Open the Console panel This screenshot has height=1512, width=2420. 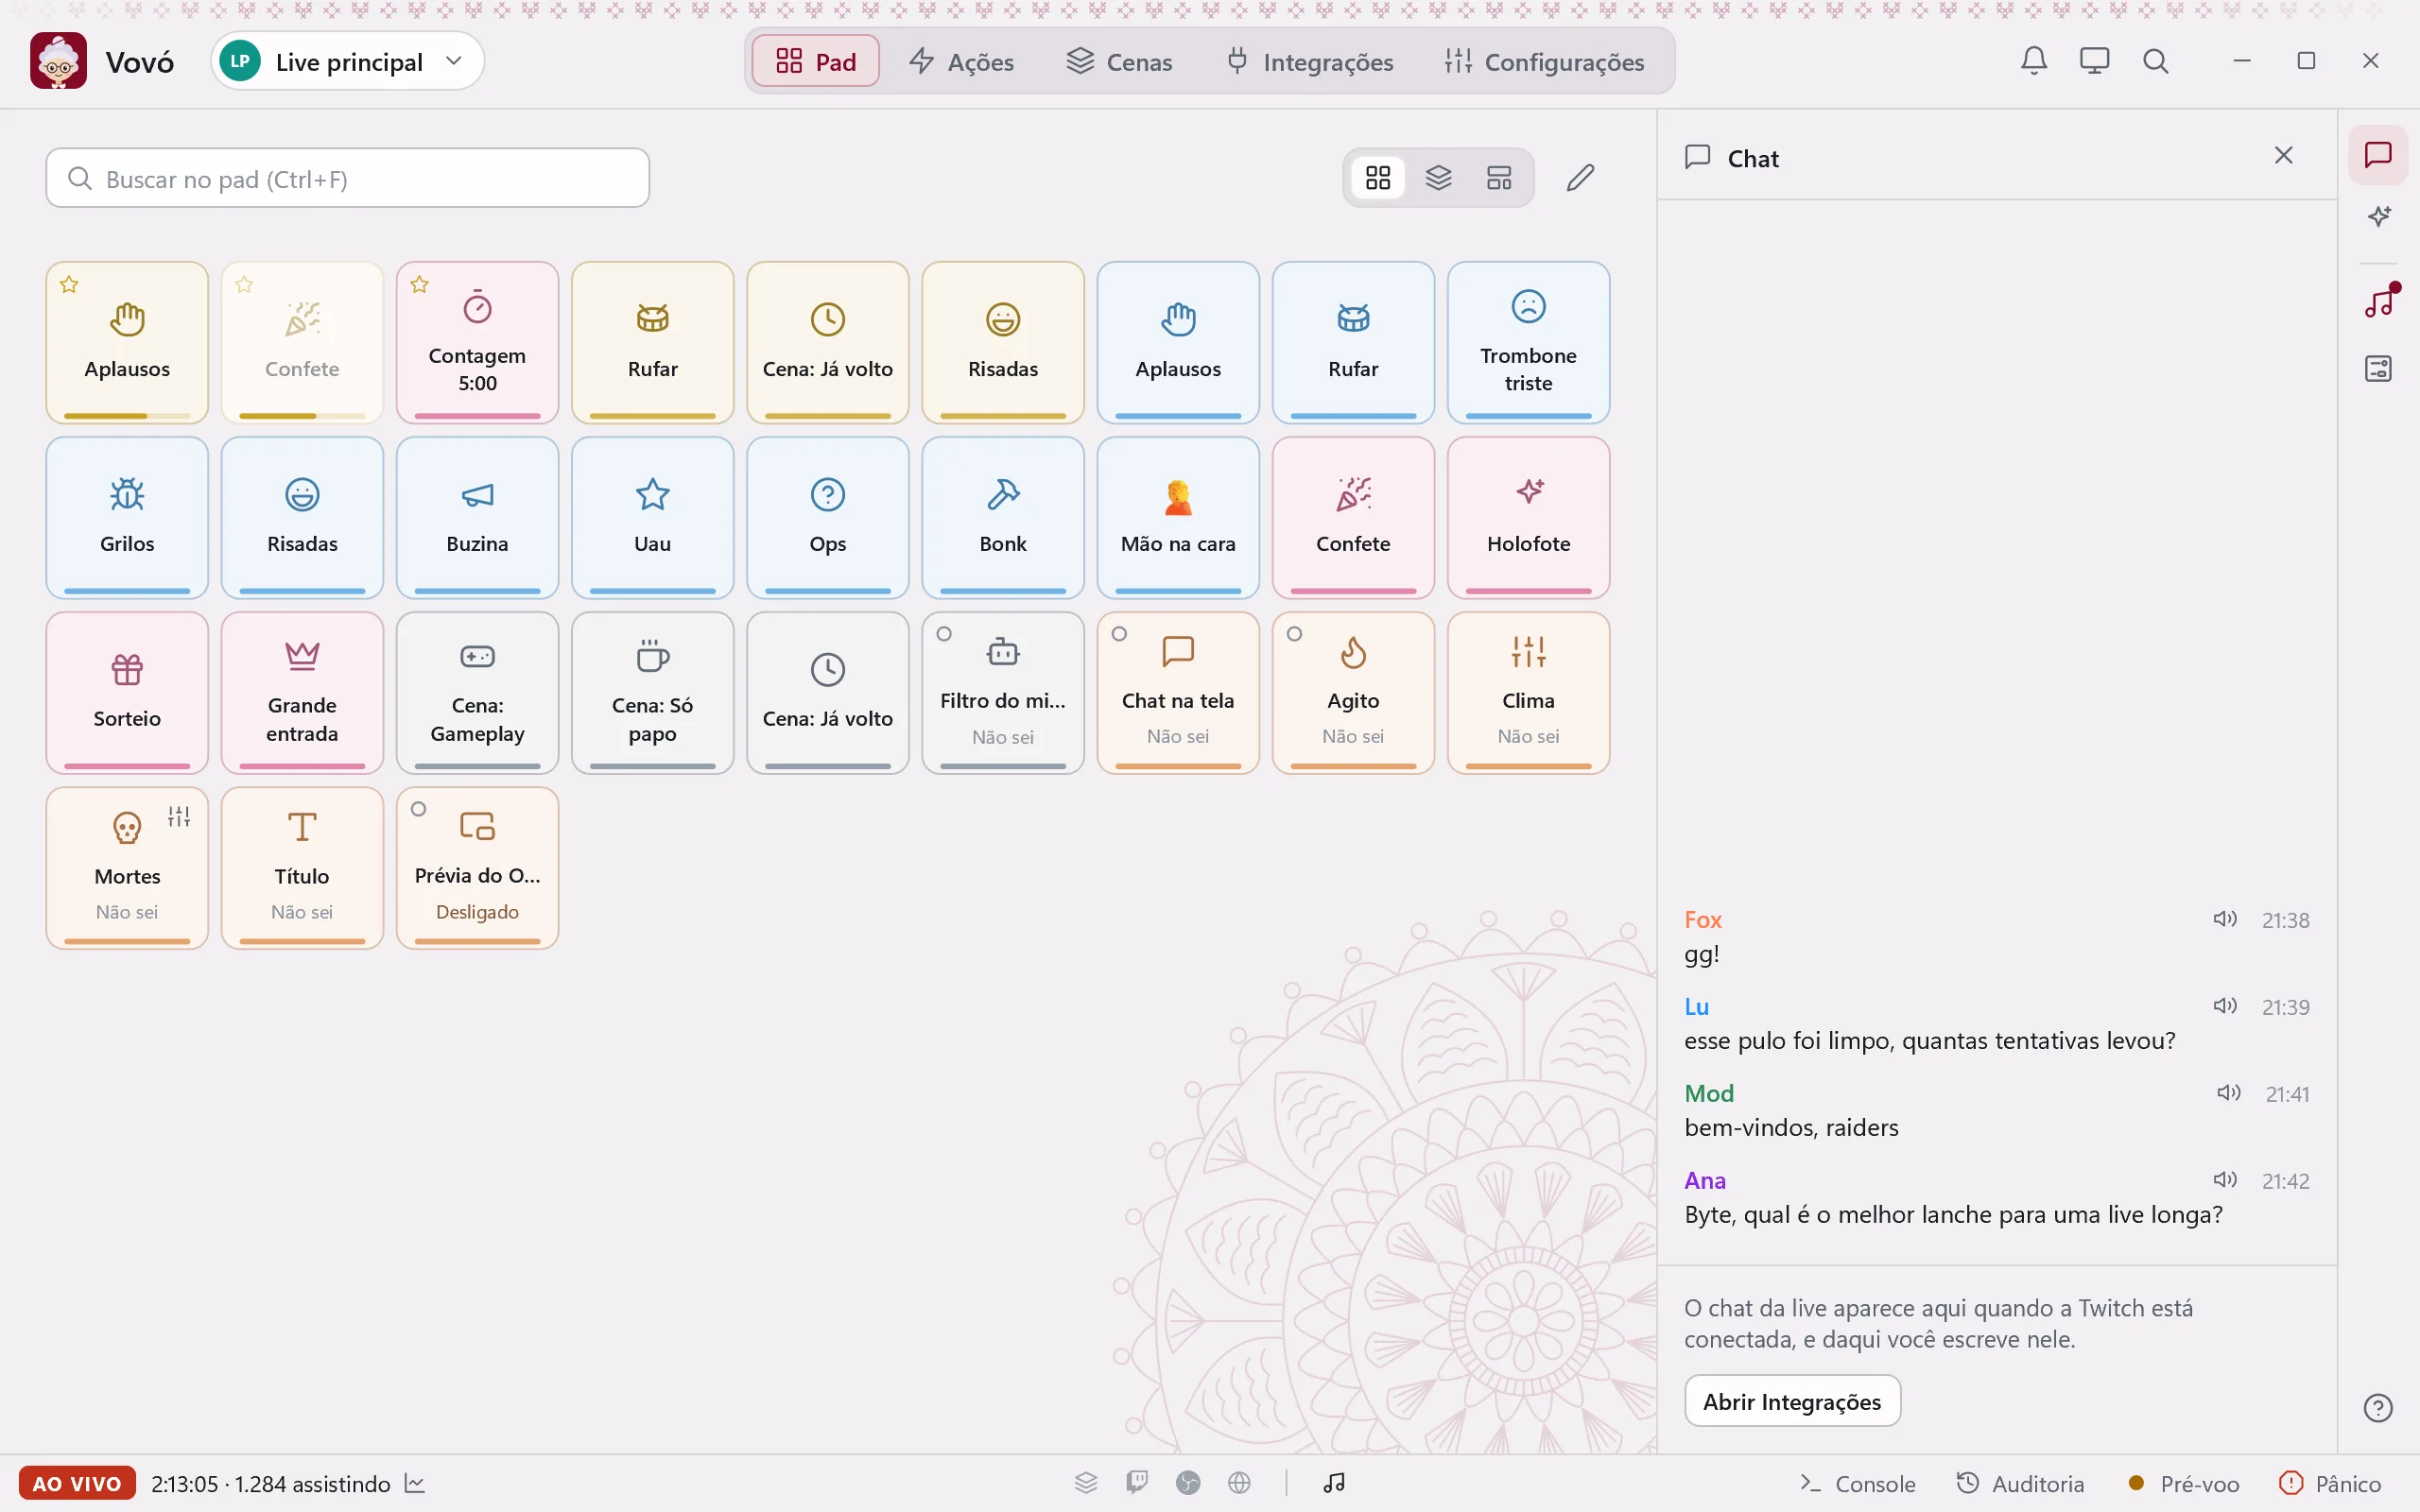click(1857, 1483)
